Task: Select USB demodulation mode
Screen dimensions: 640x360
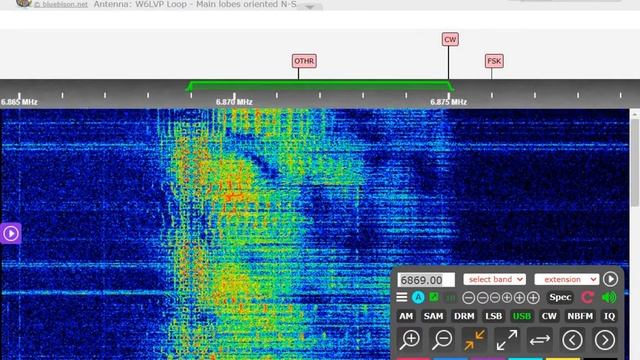Action: pyautogui.click(x=522, y=316)
